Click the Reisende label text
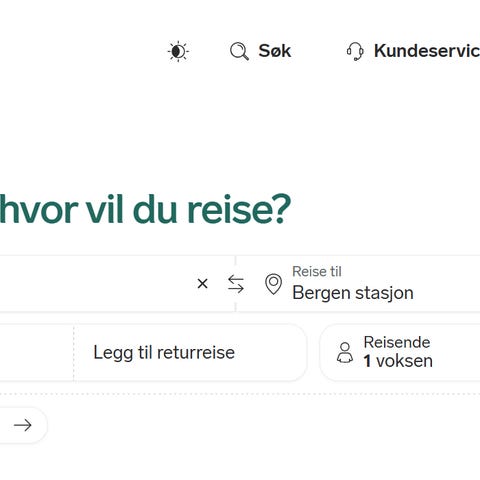 (397, 342)
